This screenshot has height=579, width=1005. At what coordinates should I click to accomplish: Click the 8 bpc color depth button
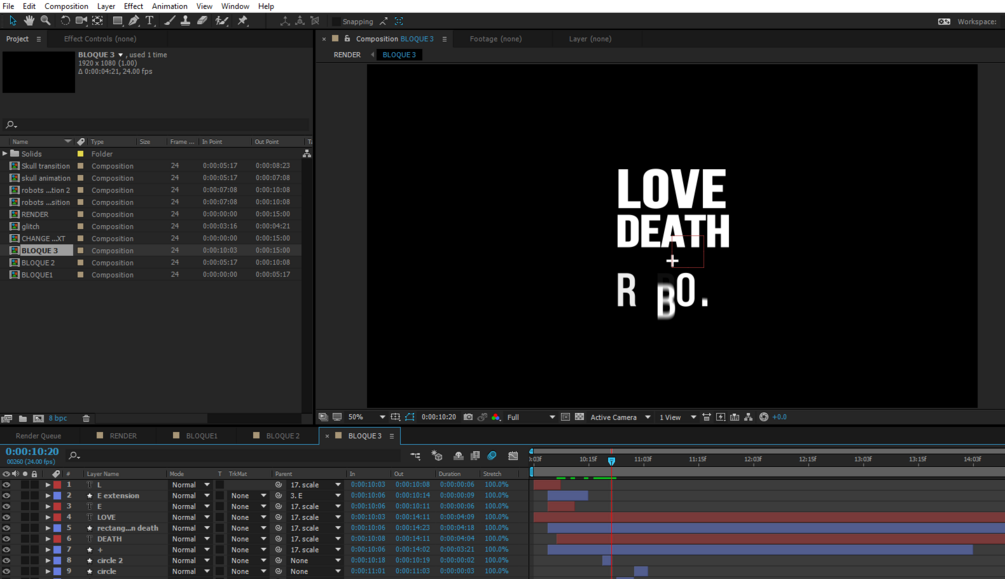coord(58,418)
